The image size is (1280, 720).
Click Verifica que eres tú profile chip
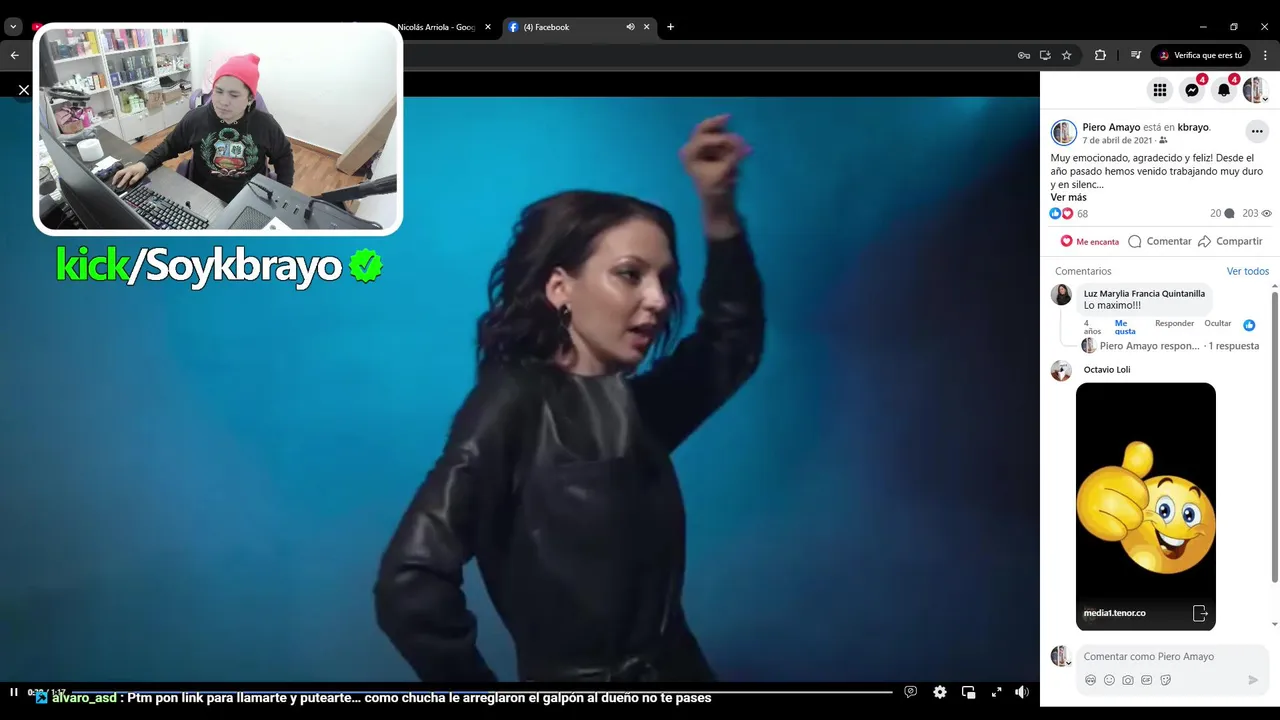click(1201, 55)
